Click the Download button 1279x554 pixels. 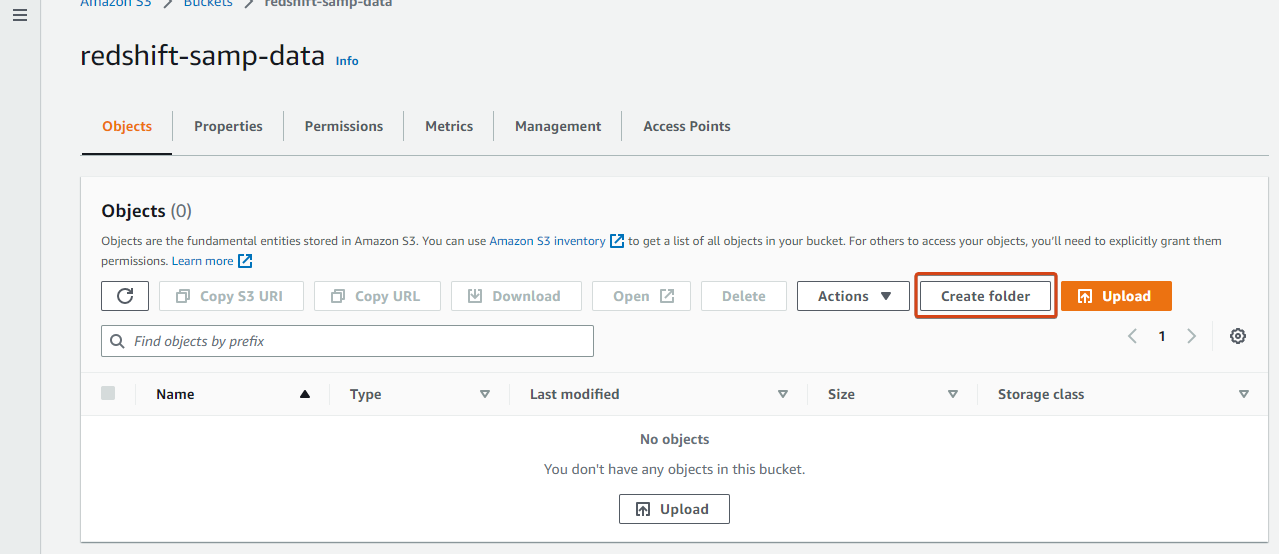click(x=516, y=296)
